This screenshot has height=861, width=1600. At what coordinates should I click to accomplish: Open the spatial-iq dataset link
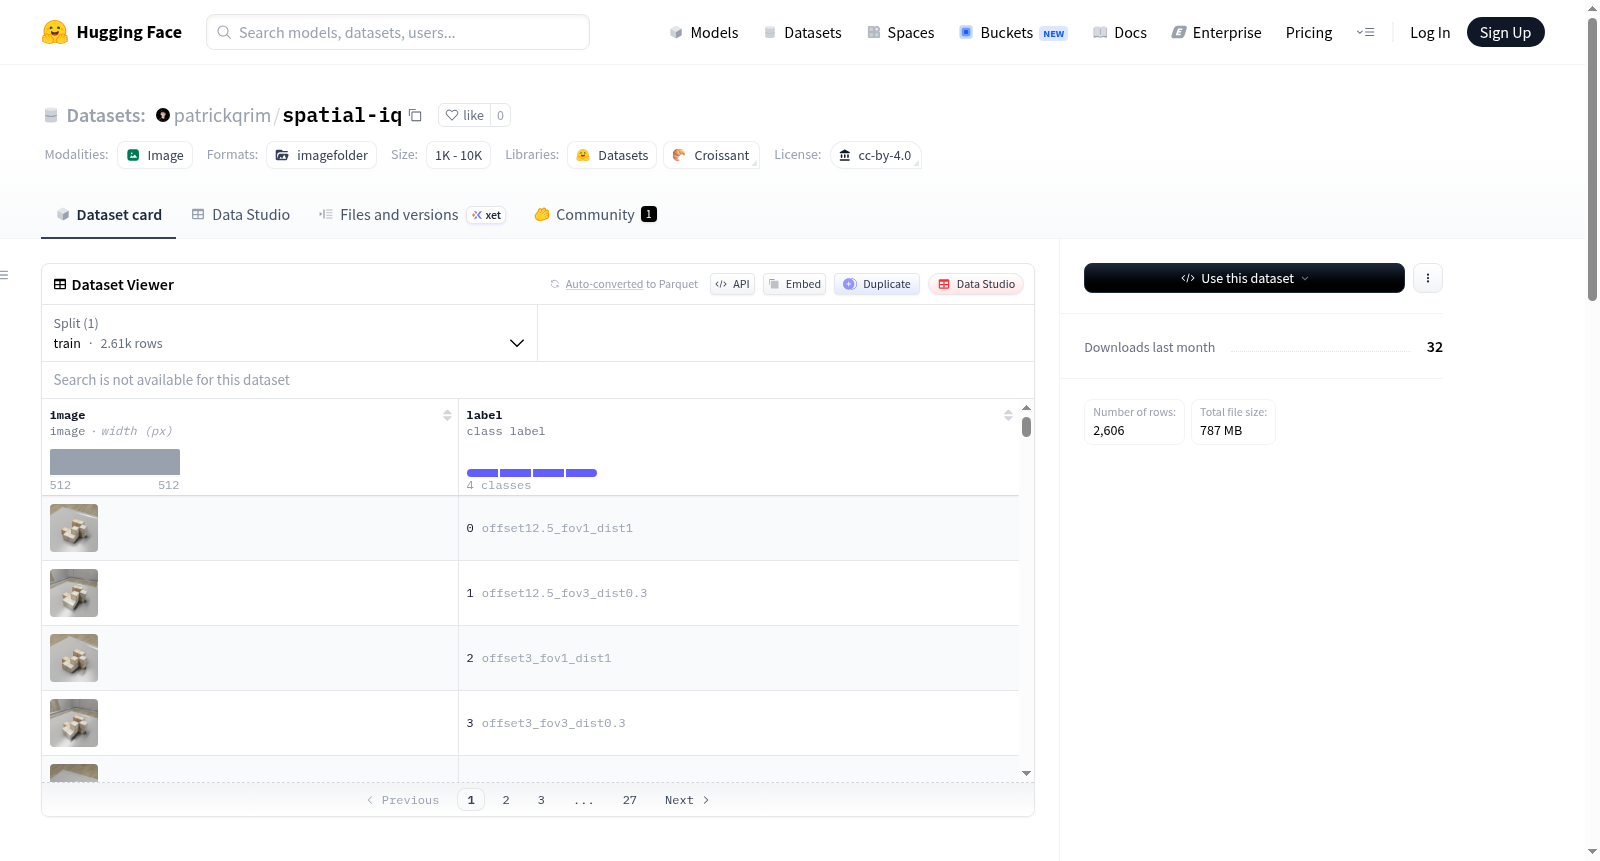tap(342, 115)
